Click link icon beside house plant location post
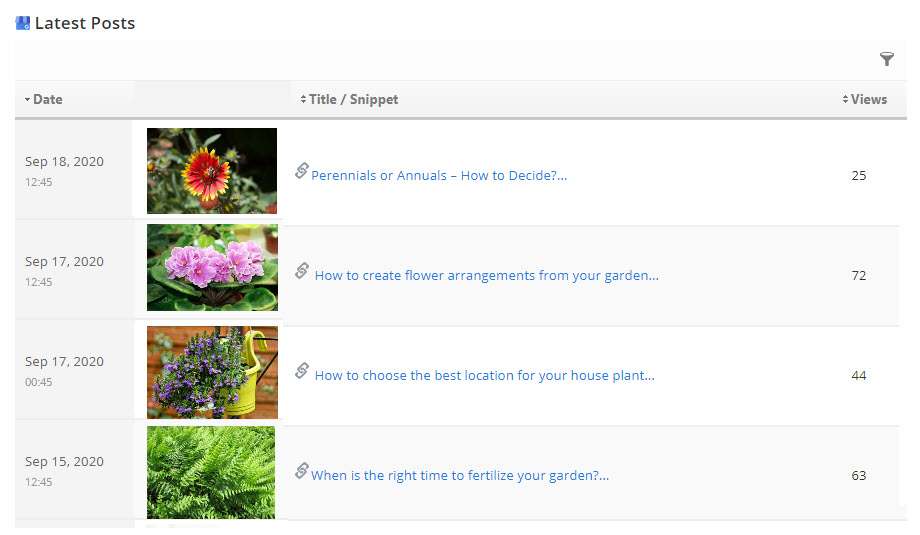The image size is (920, 535). (301, 371)
